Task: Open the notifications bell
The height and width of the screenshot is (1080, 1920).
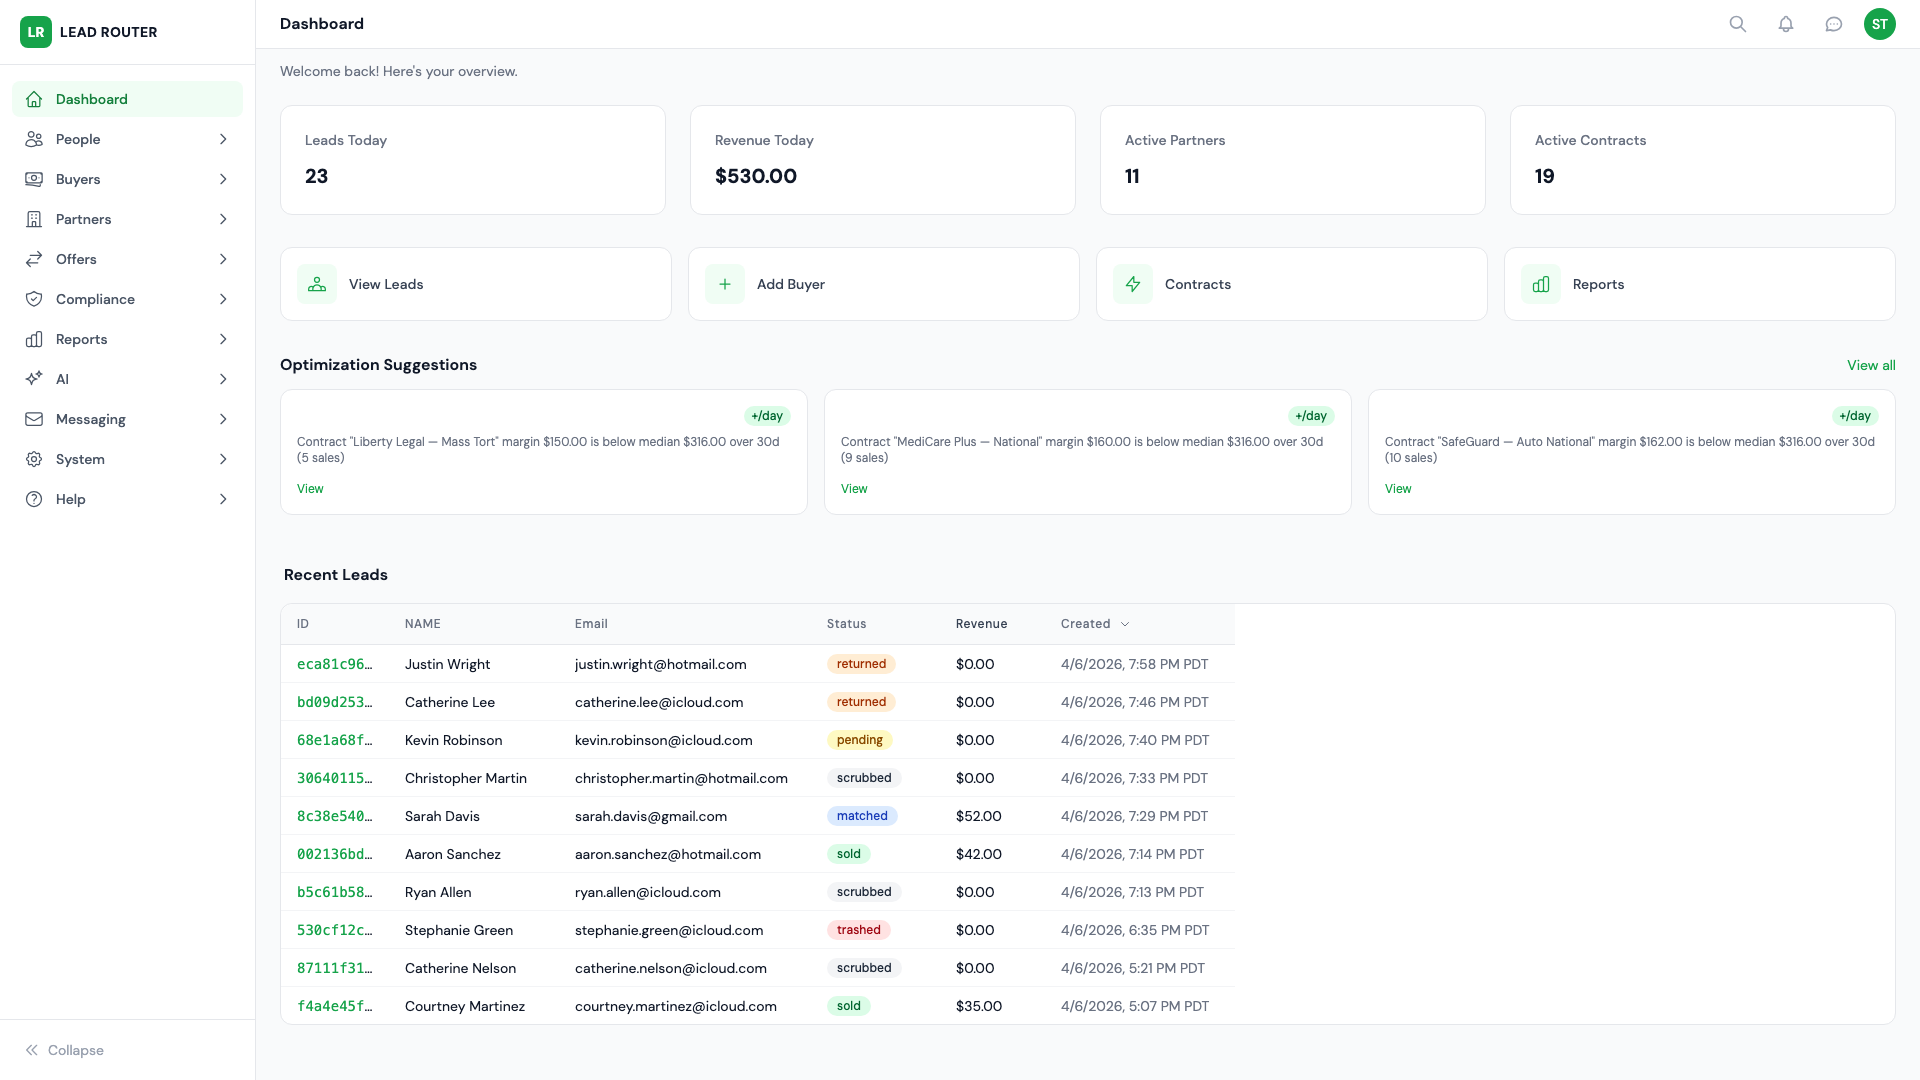Action: pos(1787,24)
